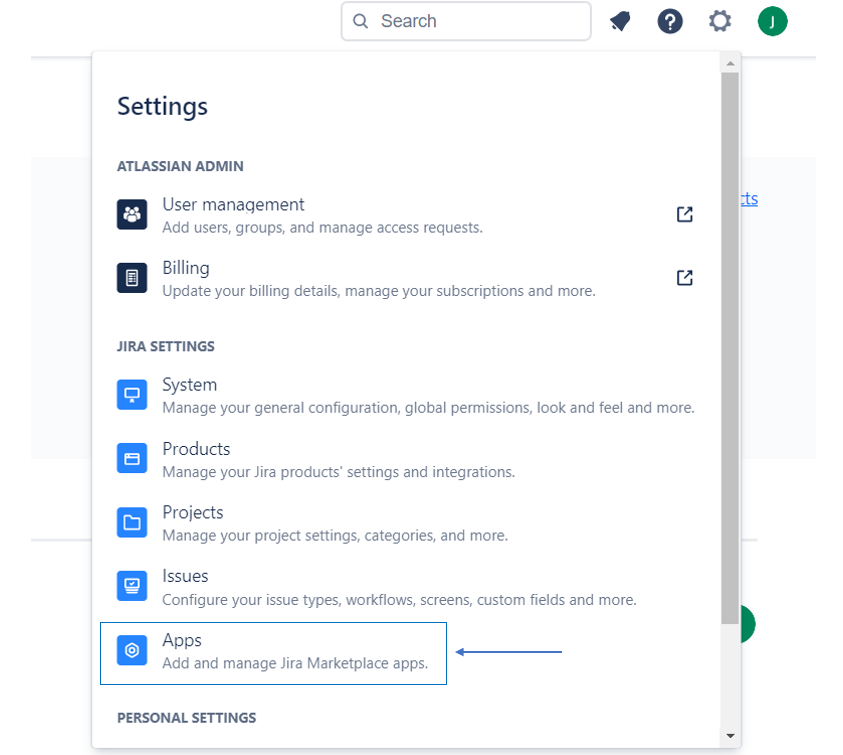Open the notifications bell icon
The image size is (843, 755).
[620, 22]
